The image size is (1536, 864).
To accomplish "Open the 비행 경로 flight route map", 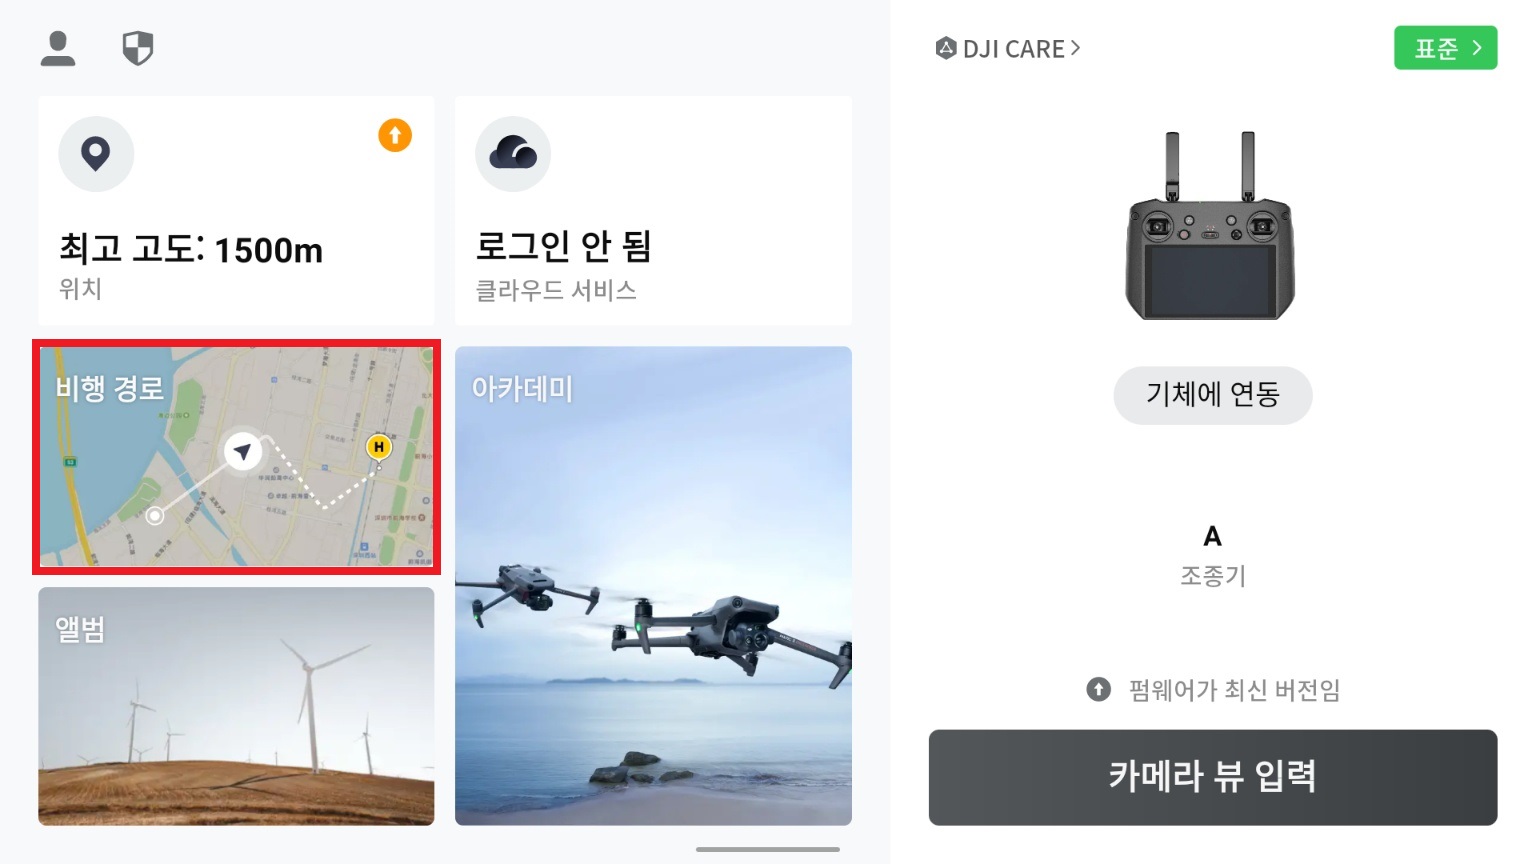I will [x=236, y=457].
